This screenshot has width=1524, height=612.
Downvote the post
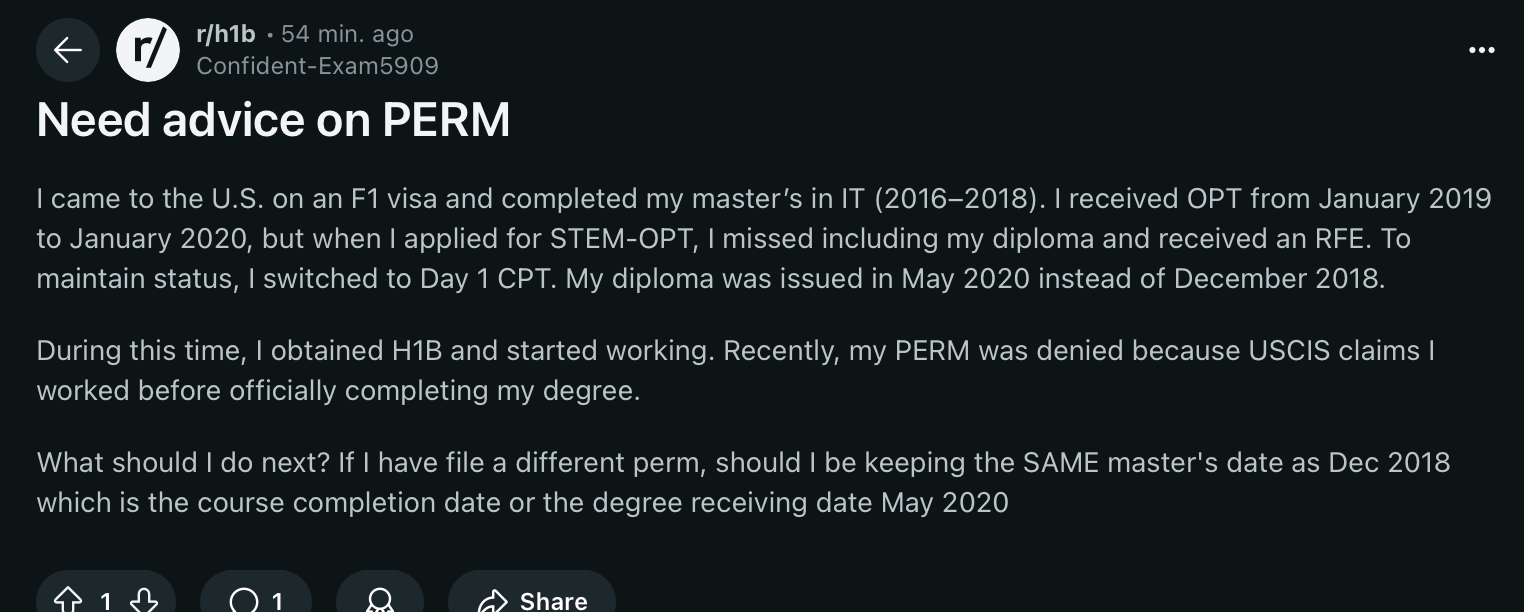144,600
